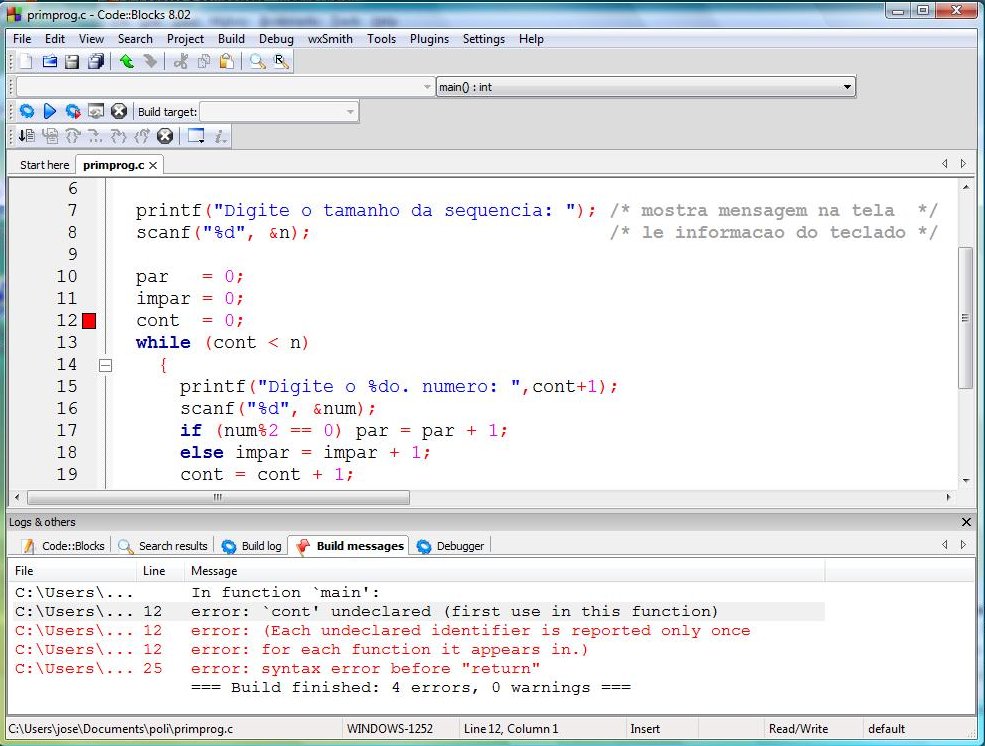
Task: Toggle the breakpoint marker on line 12
Action: click(x=89, y=321)
